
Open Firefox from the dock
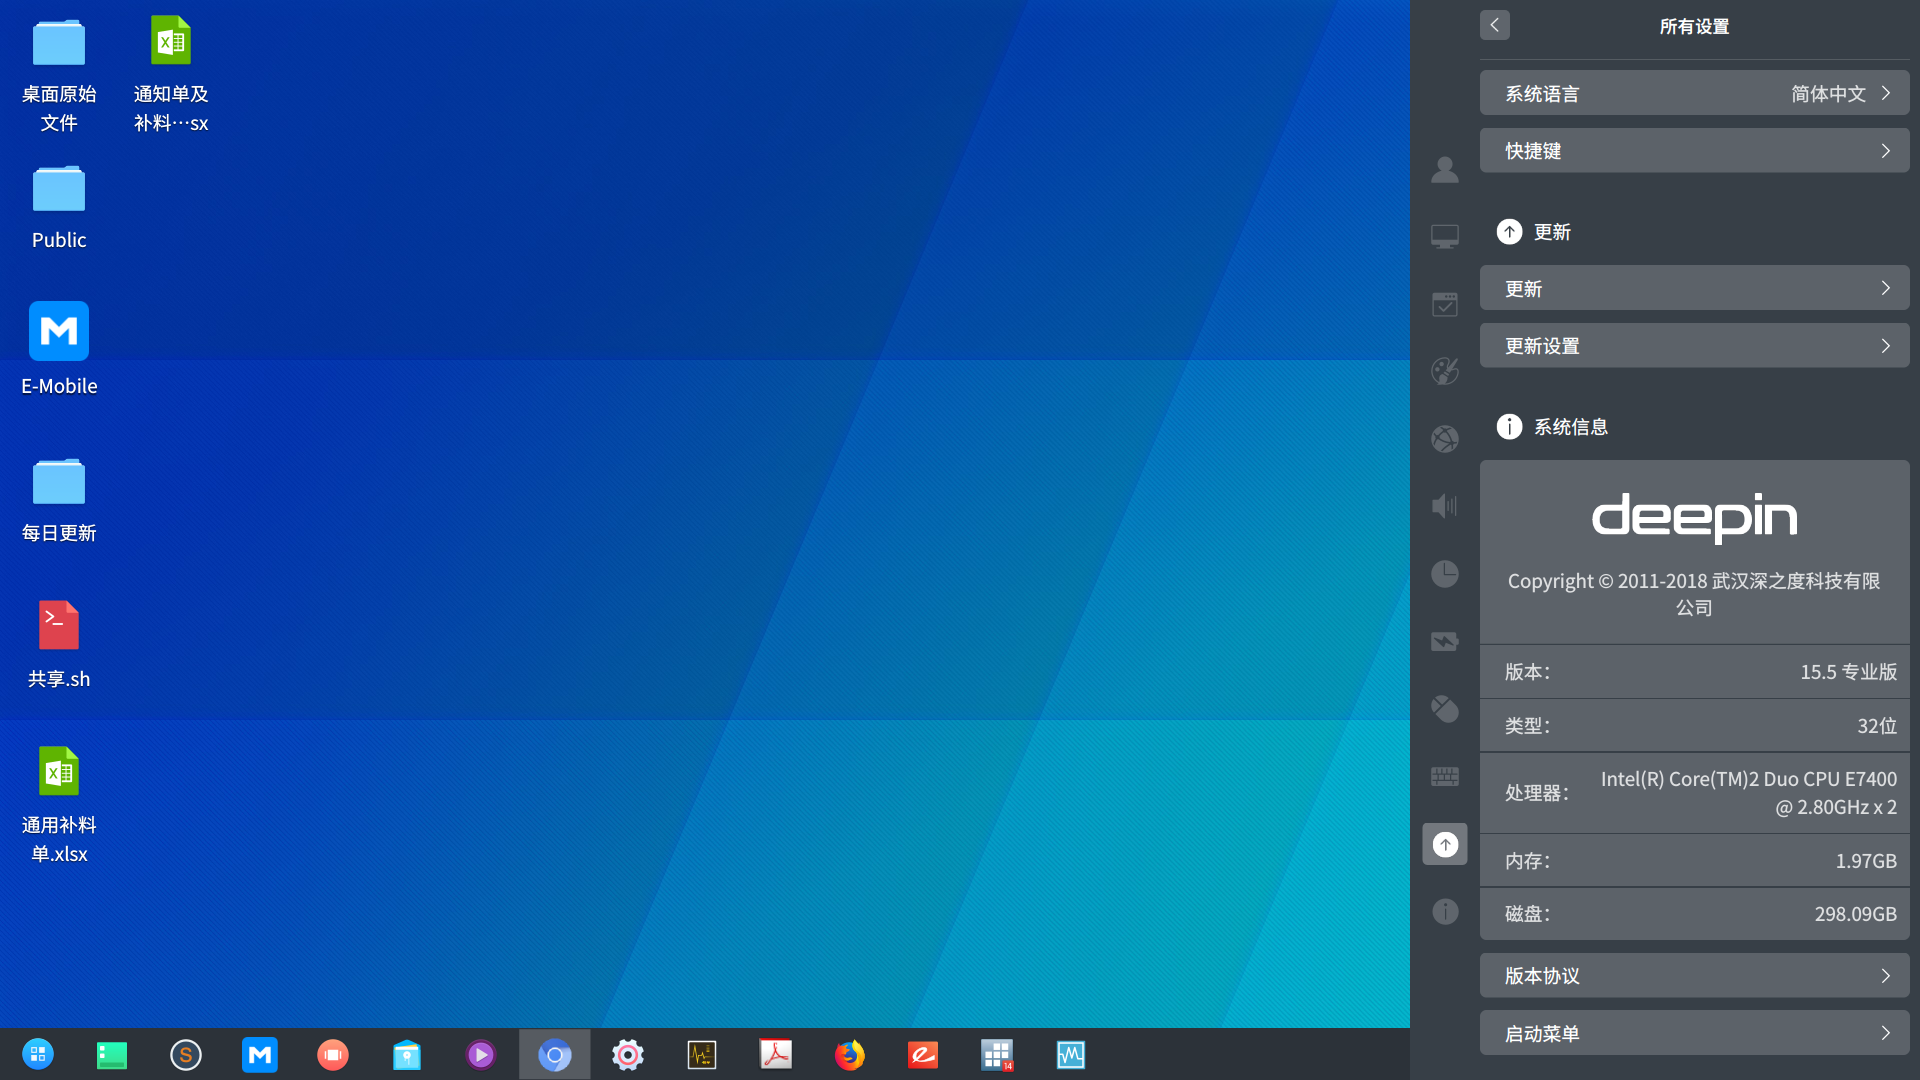[x=849, y=1054]
